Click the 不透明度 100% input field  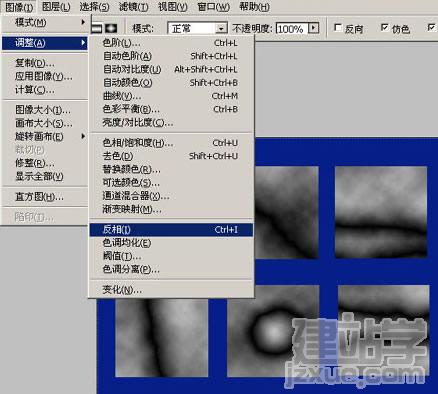pos(292,29)
